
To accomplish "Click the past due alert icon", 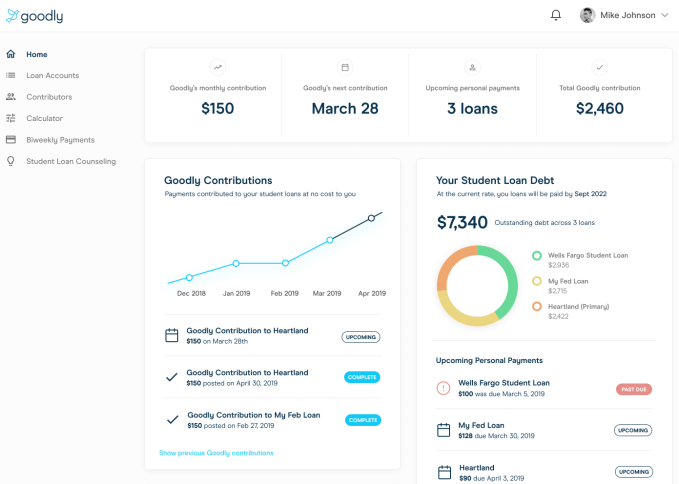I will point(443,388).
